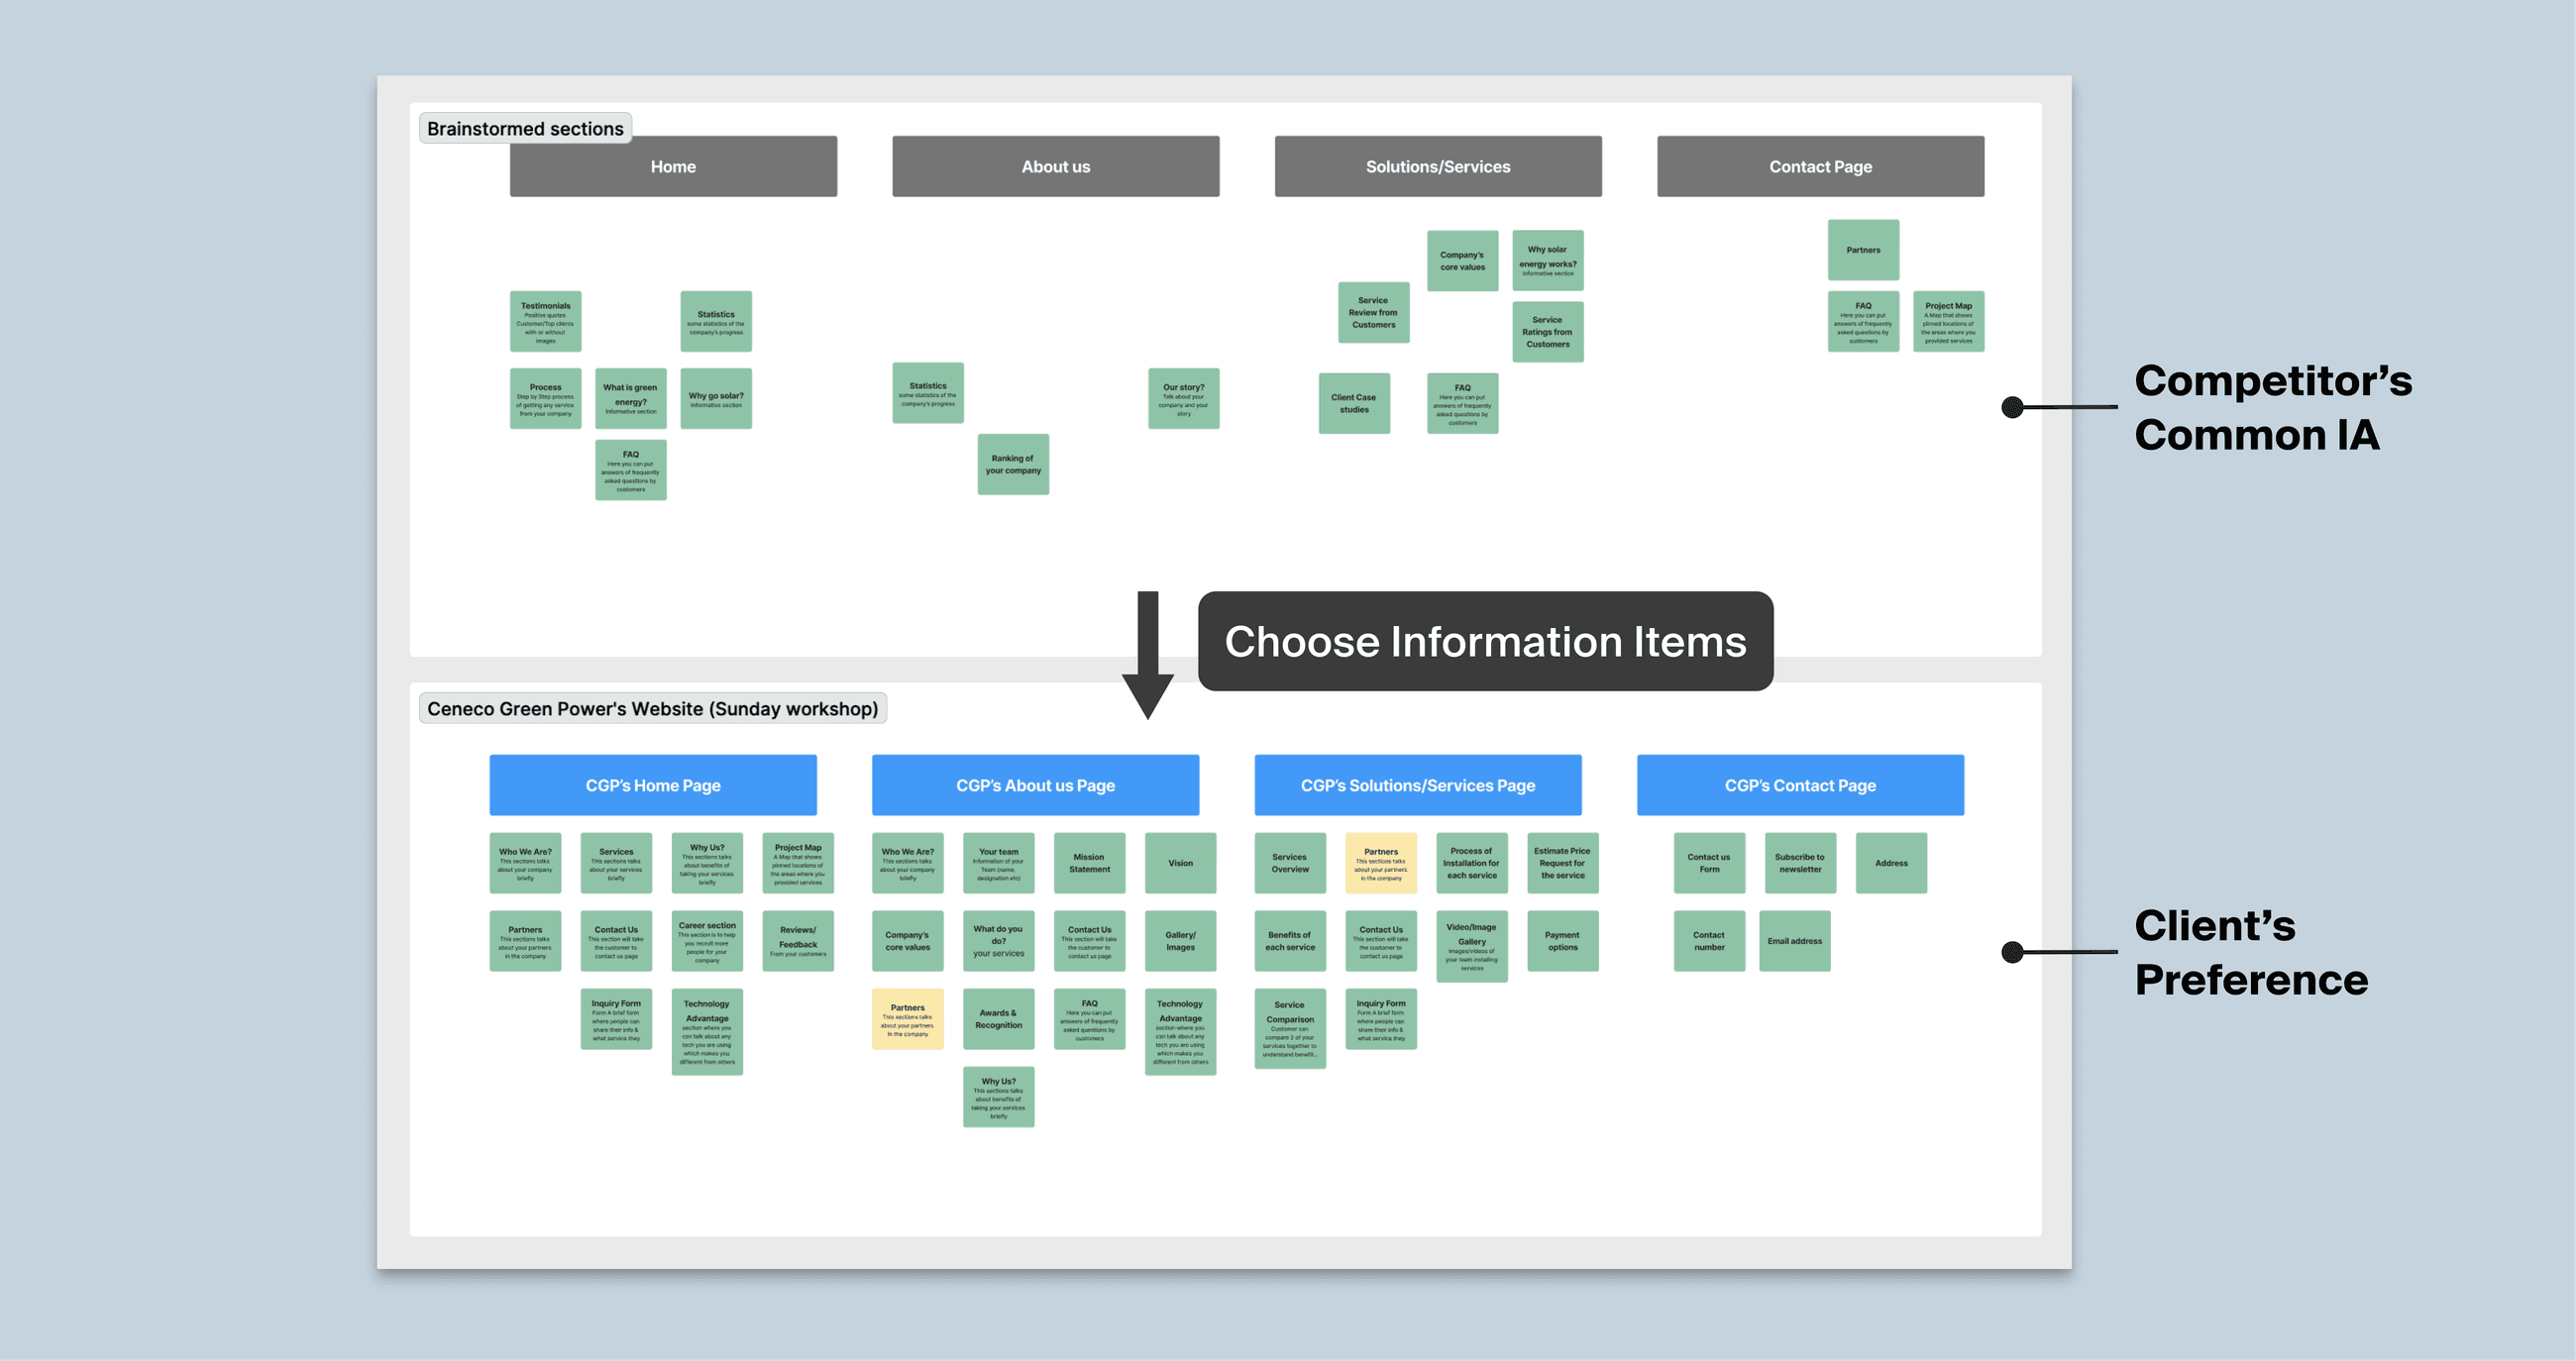Viewport: 2576px width, 1361px height.
Task: Select the blue CGP's About us Page header
Action: 1035,785
